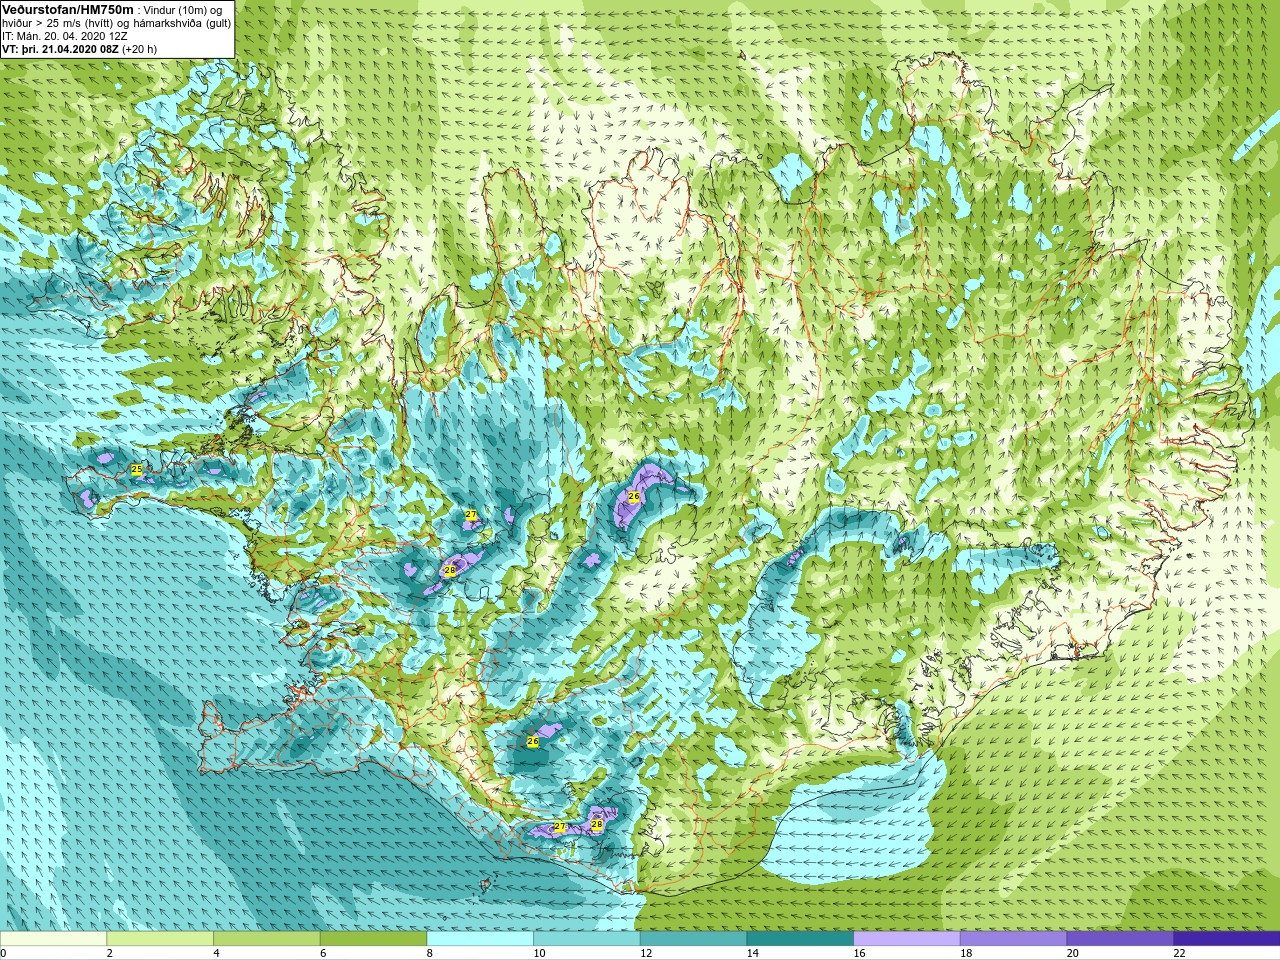Click the 'Veðurstofan/HM750m' title text
This screenshot has height=960, width=1280.
(67, 9)
